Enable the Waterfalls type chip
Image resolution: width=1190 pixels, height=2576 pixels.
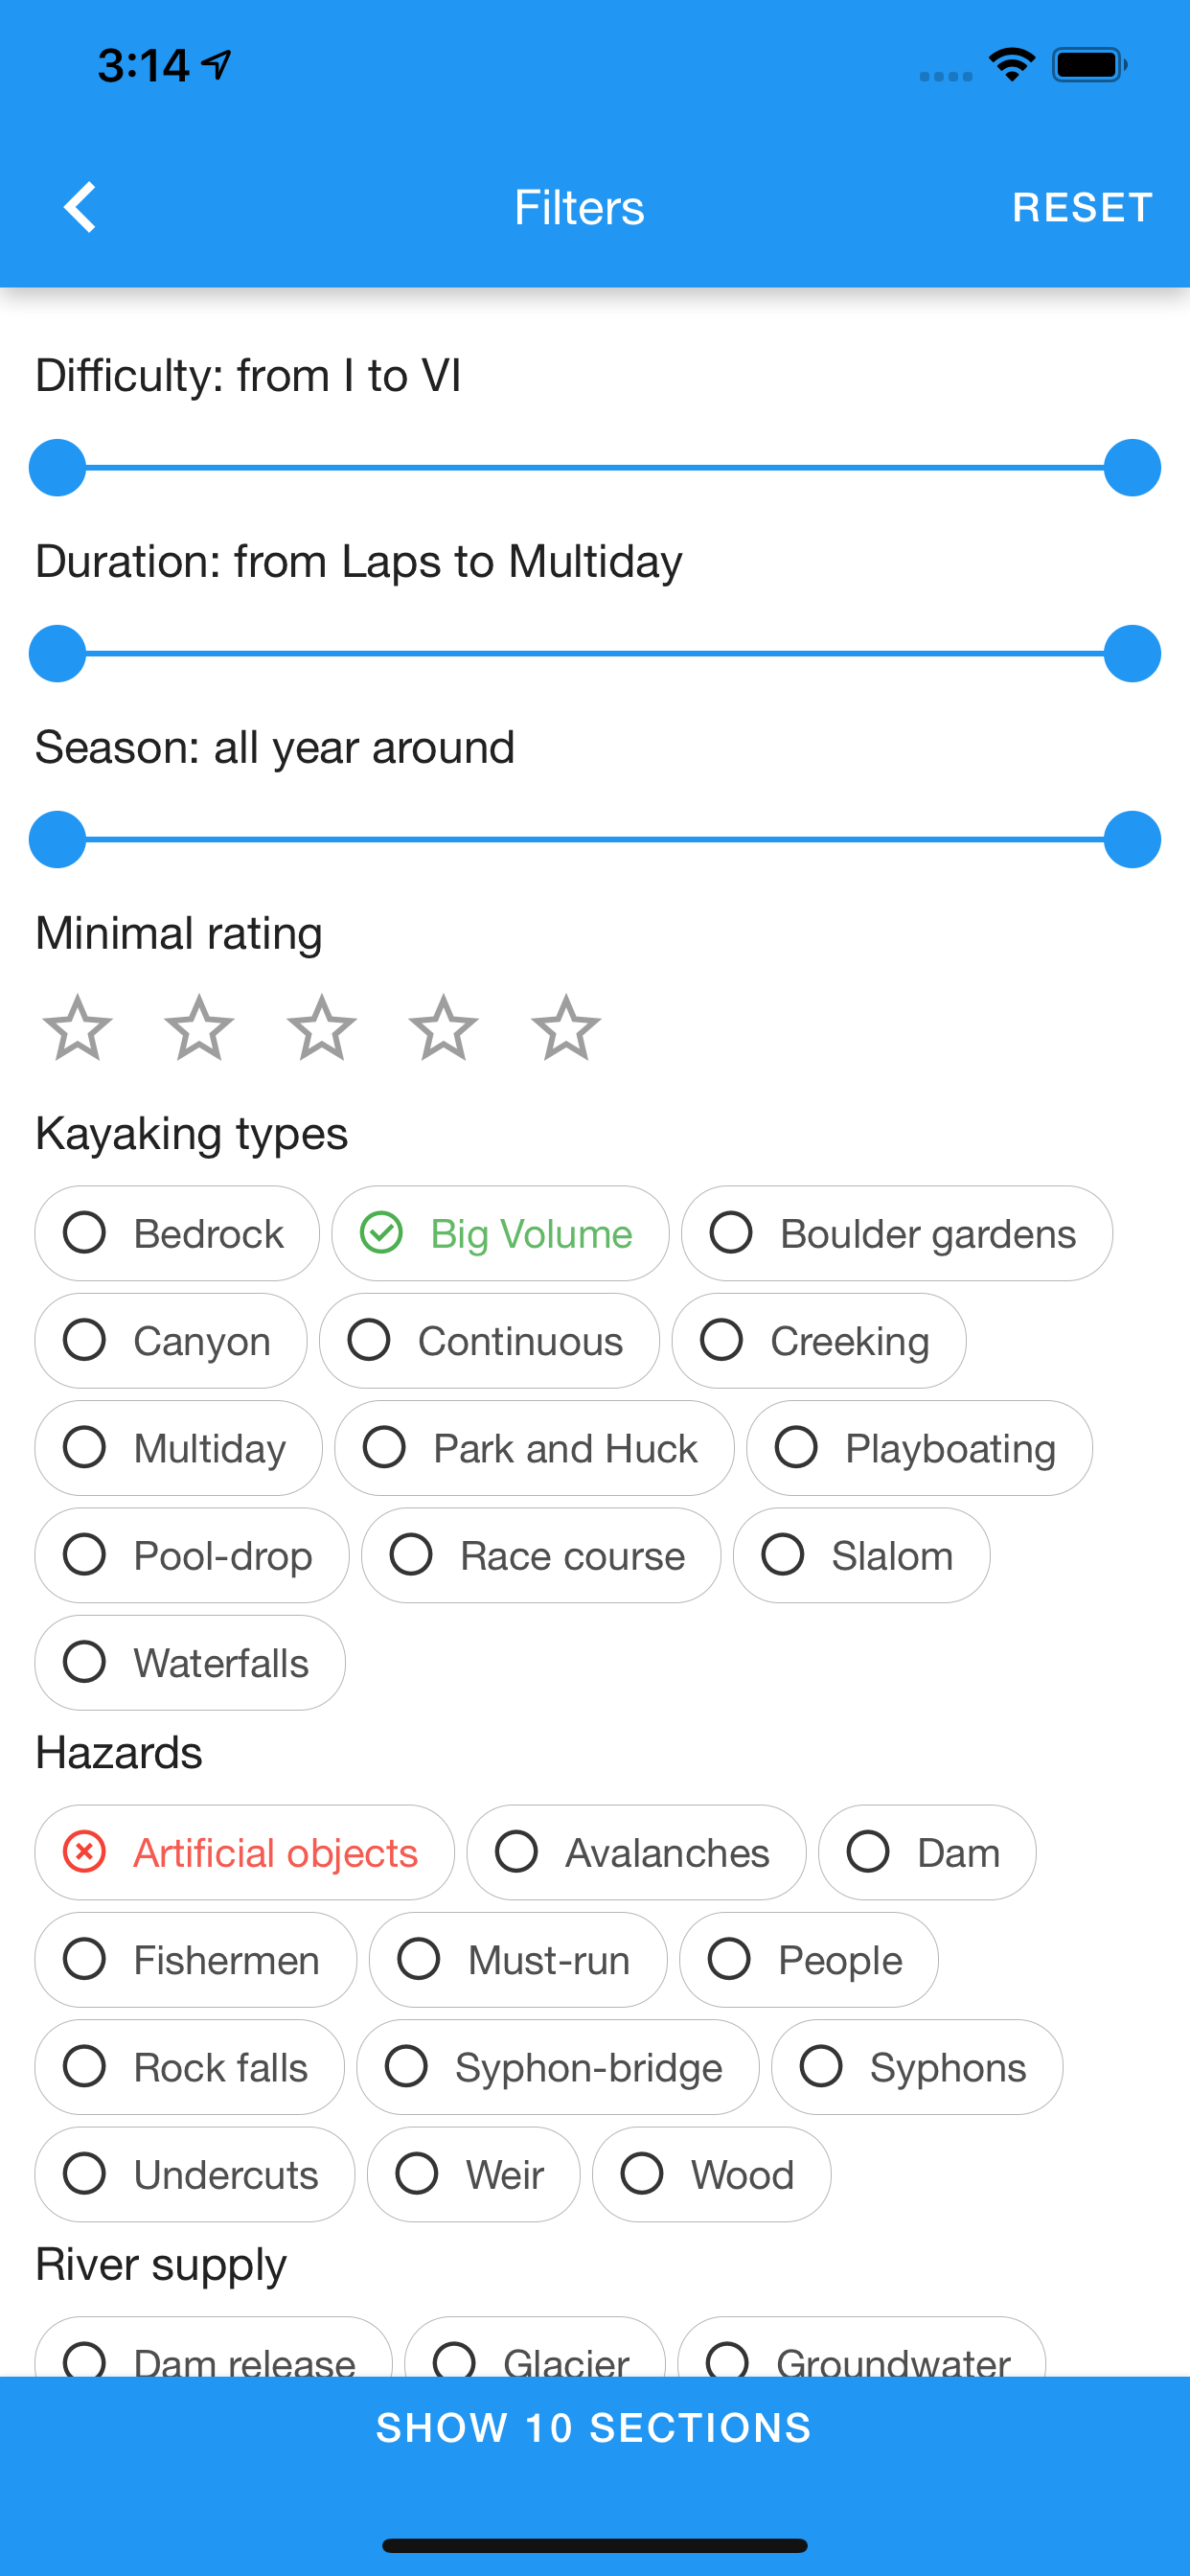pos(190,1662)
